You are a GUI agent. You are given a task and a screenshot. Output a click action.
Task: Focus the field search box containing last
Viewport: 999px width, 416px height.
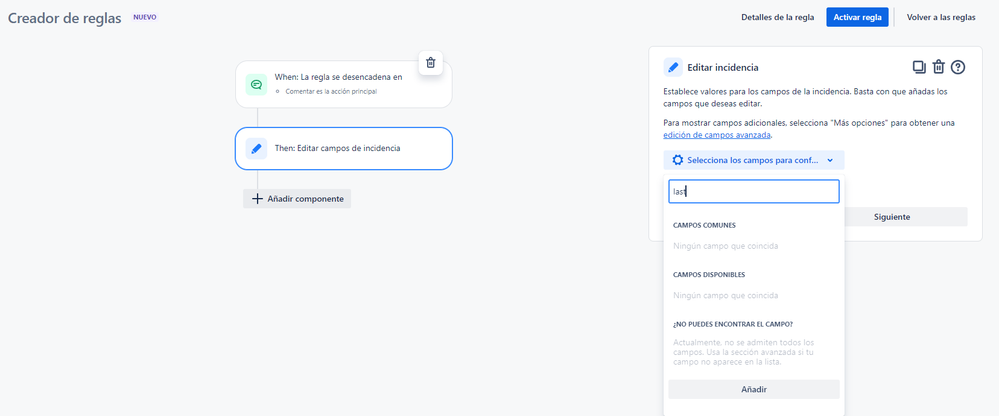(x=754, y=191)
